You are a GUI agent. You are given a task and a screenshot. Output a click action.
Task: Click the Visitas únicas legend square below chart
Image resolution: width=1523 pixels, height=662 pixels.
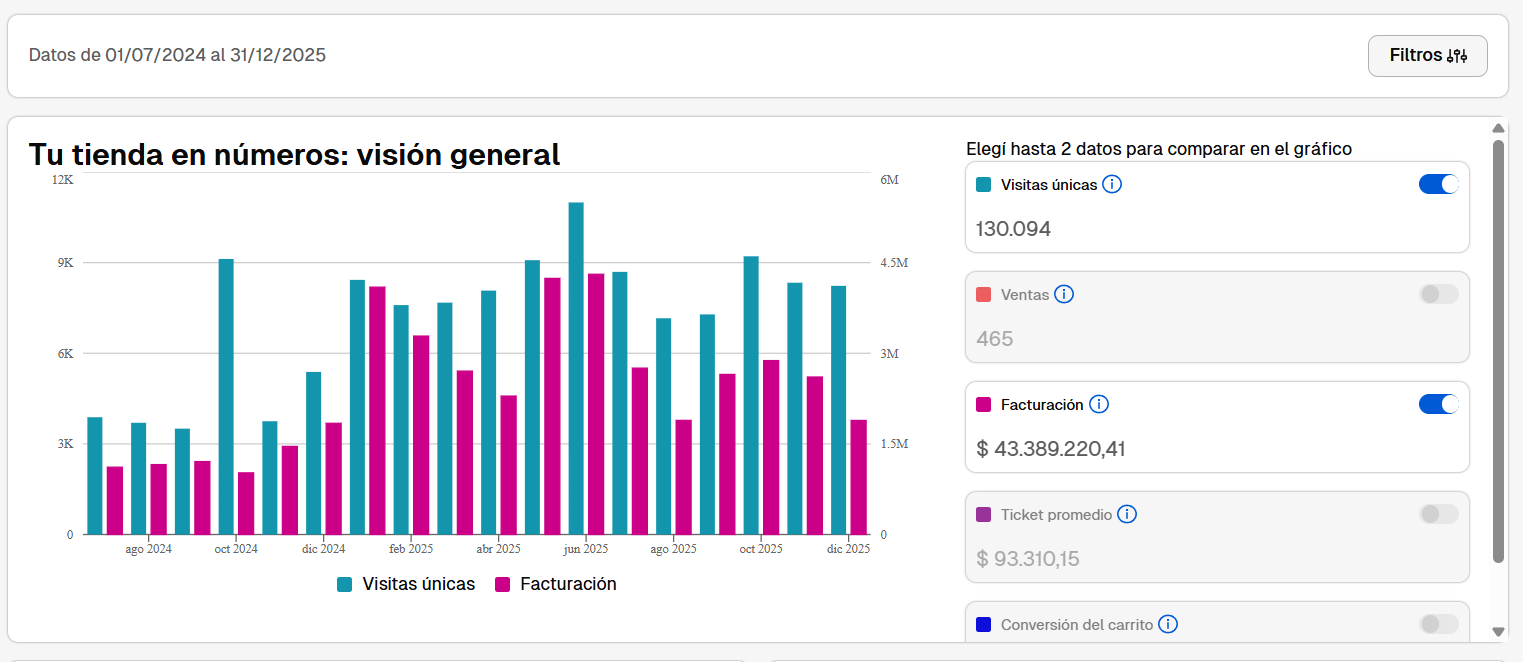tap(345, 585)
